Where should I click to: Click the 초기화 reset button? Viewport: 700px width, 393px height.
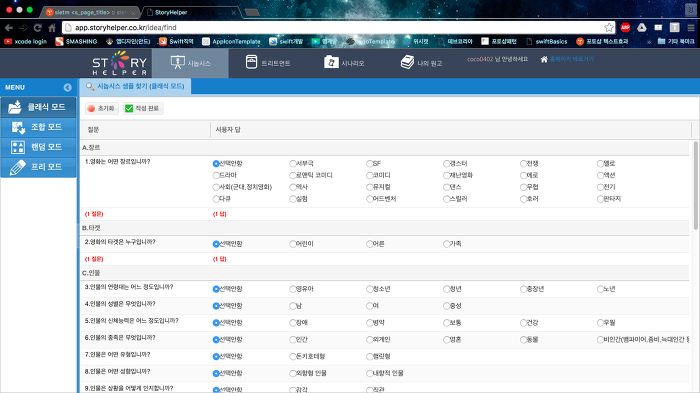102,109
